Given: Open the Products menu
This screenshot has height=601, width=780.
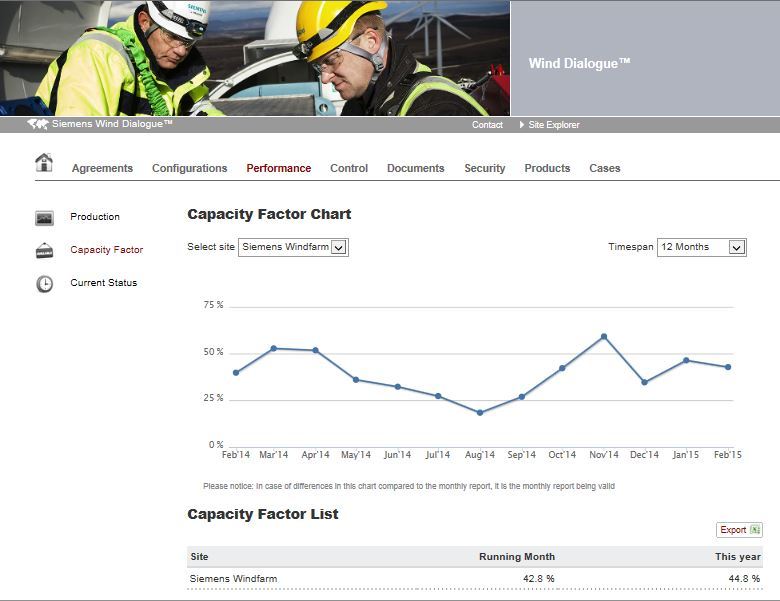Looking at the screenshot, I should 547,168.
